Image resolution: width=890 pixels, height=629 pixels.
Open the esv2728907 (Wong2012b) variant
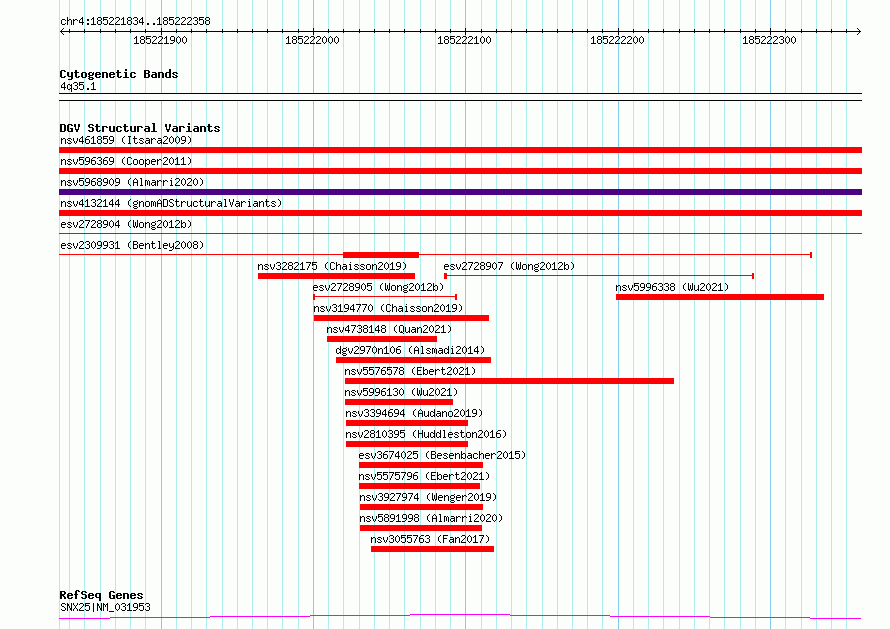pos(509,266)
